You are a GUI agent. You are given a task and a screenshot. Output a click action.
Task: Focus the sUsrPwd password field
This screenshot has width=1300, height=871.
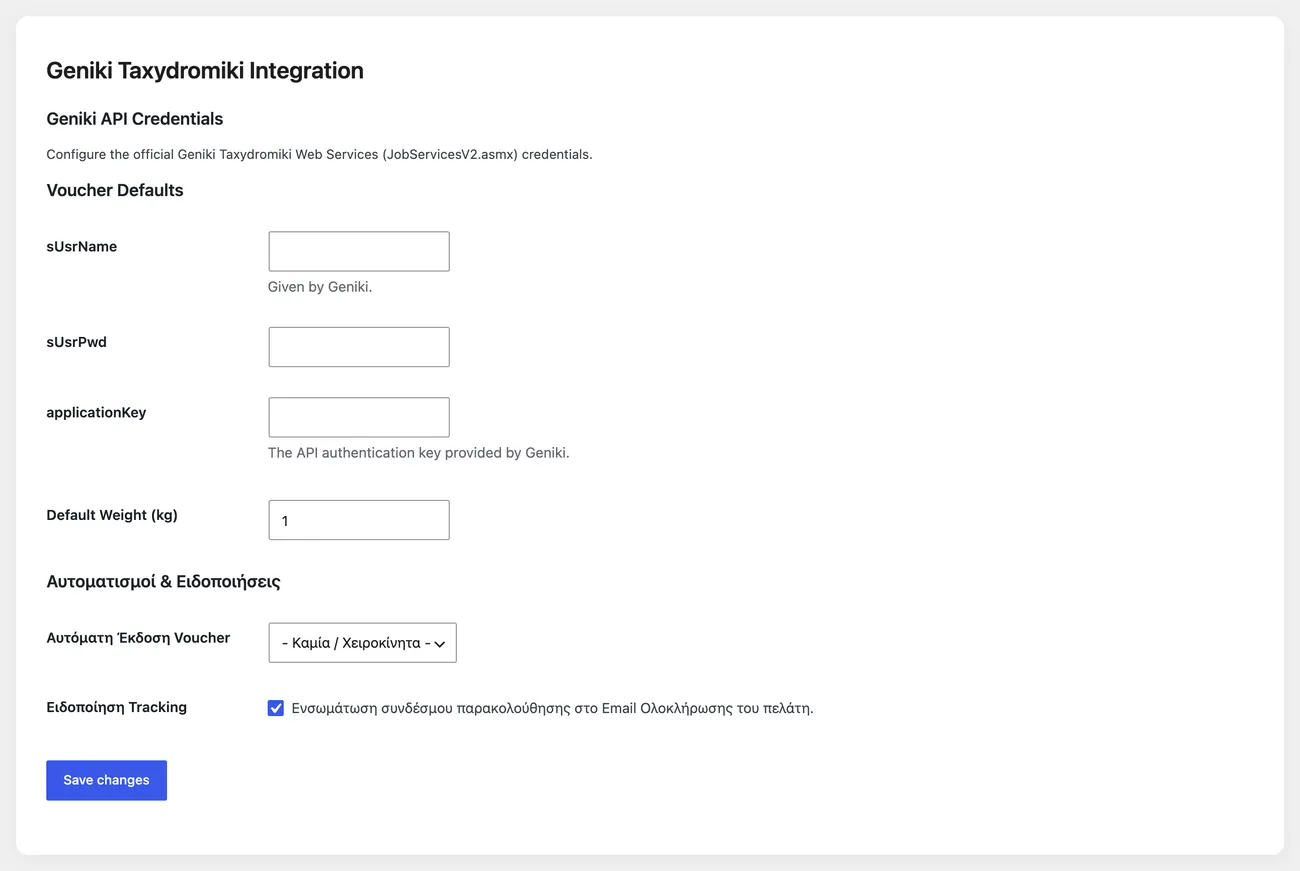359,347
